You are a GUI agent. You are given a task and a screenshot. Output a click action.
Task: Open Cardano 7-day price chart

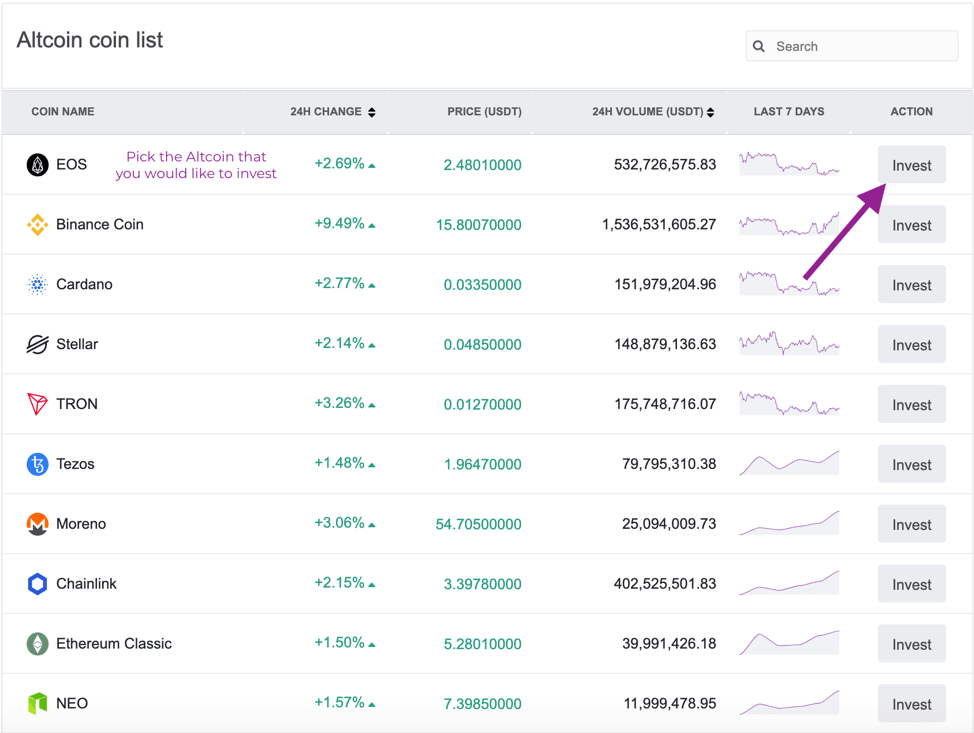(789, 283)
